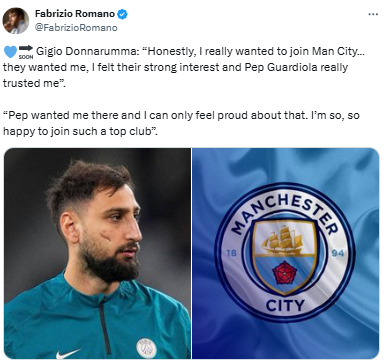384x364 pixels.
Task: Click Fabrizio Romano's profile avatar
Action: 15,21
